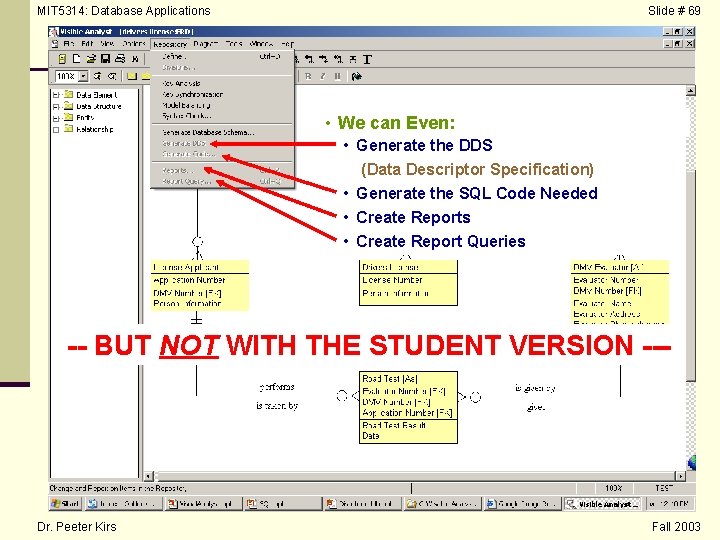Screen dimensions: 720x540
Task: Switch to the SQL.ppt taskbar button
Action: tap(281, 504)
